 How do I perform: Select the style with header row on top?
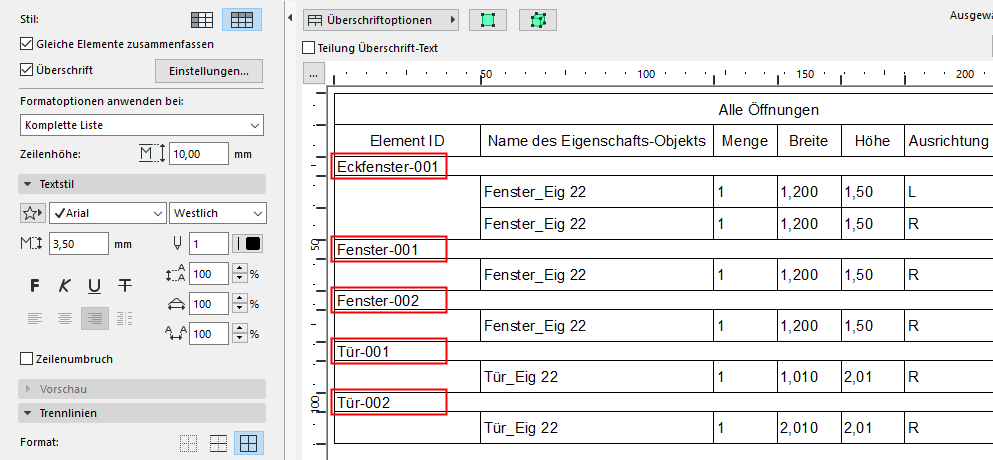(x=242, y=20)
